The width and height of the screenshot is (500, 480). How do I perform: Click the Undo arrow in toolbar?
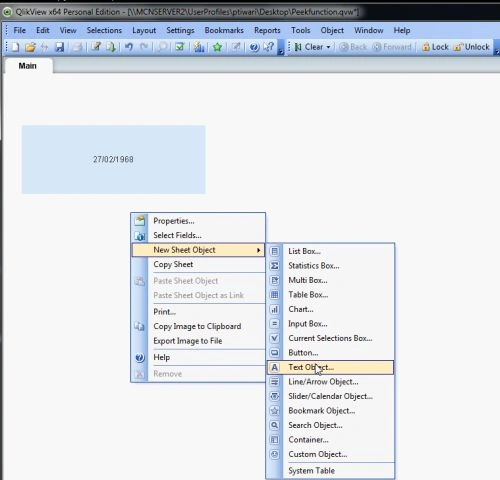pyautogui.click(x=129, y=47)
